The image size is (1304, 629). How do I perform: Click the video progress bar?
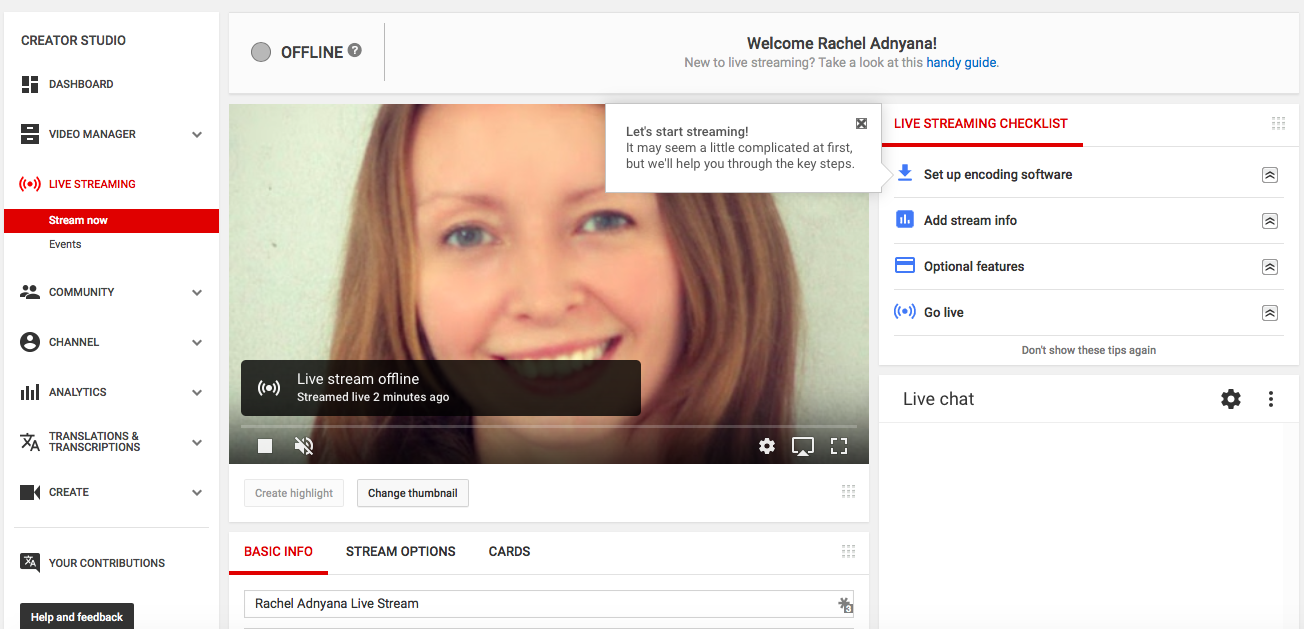click(549, 427)
